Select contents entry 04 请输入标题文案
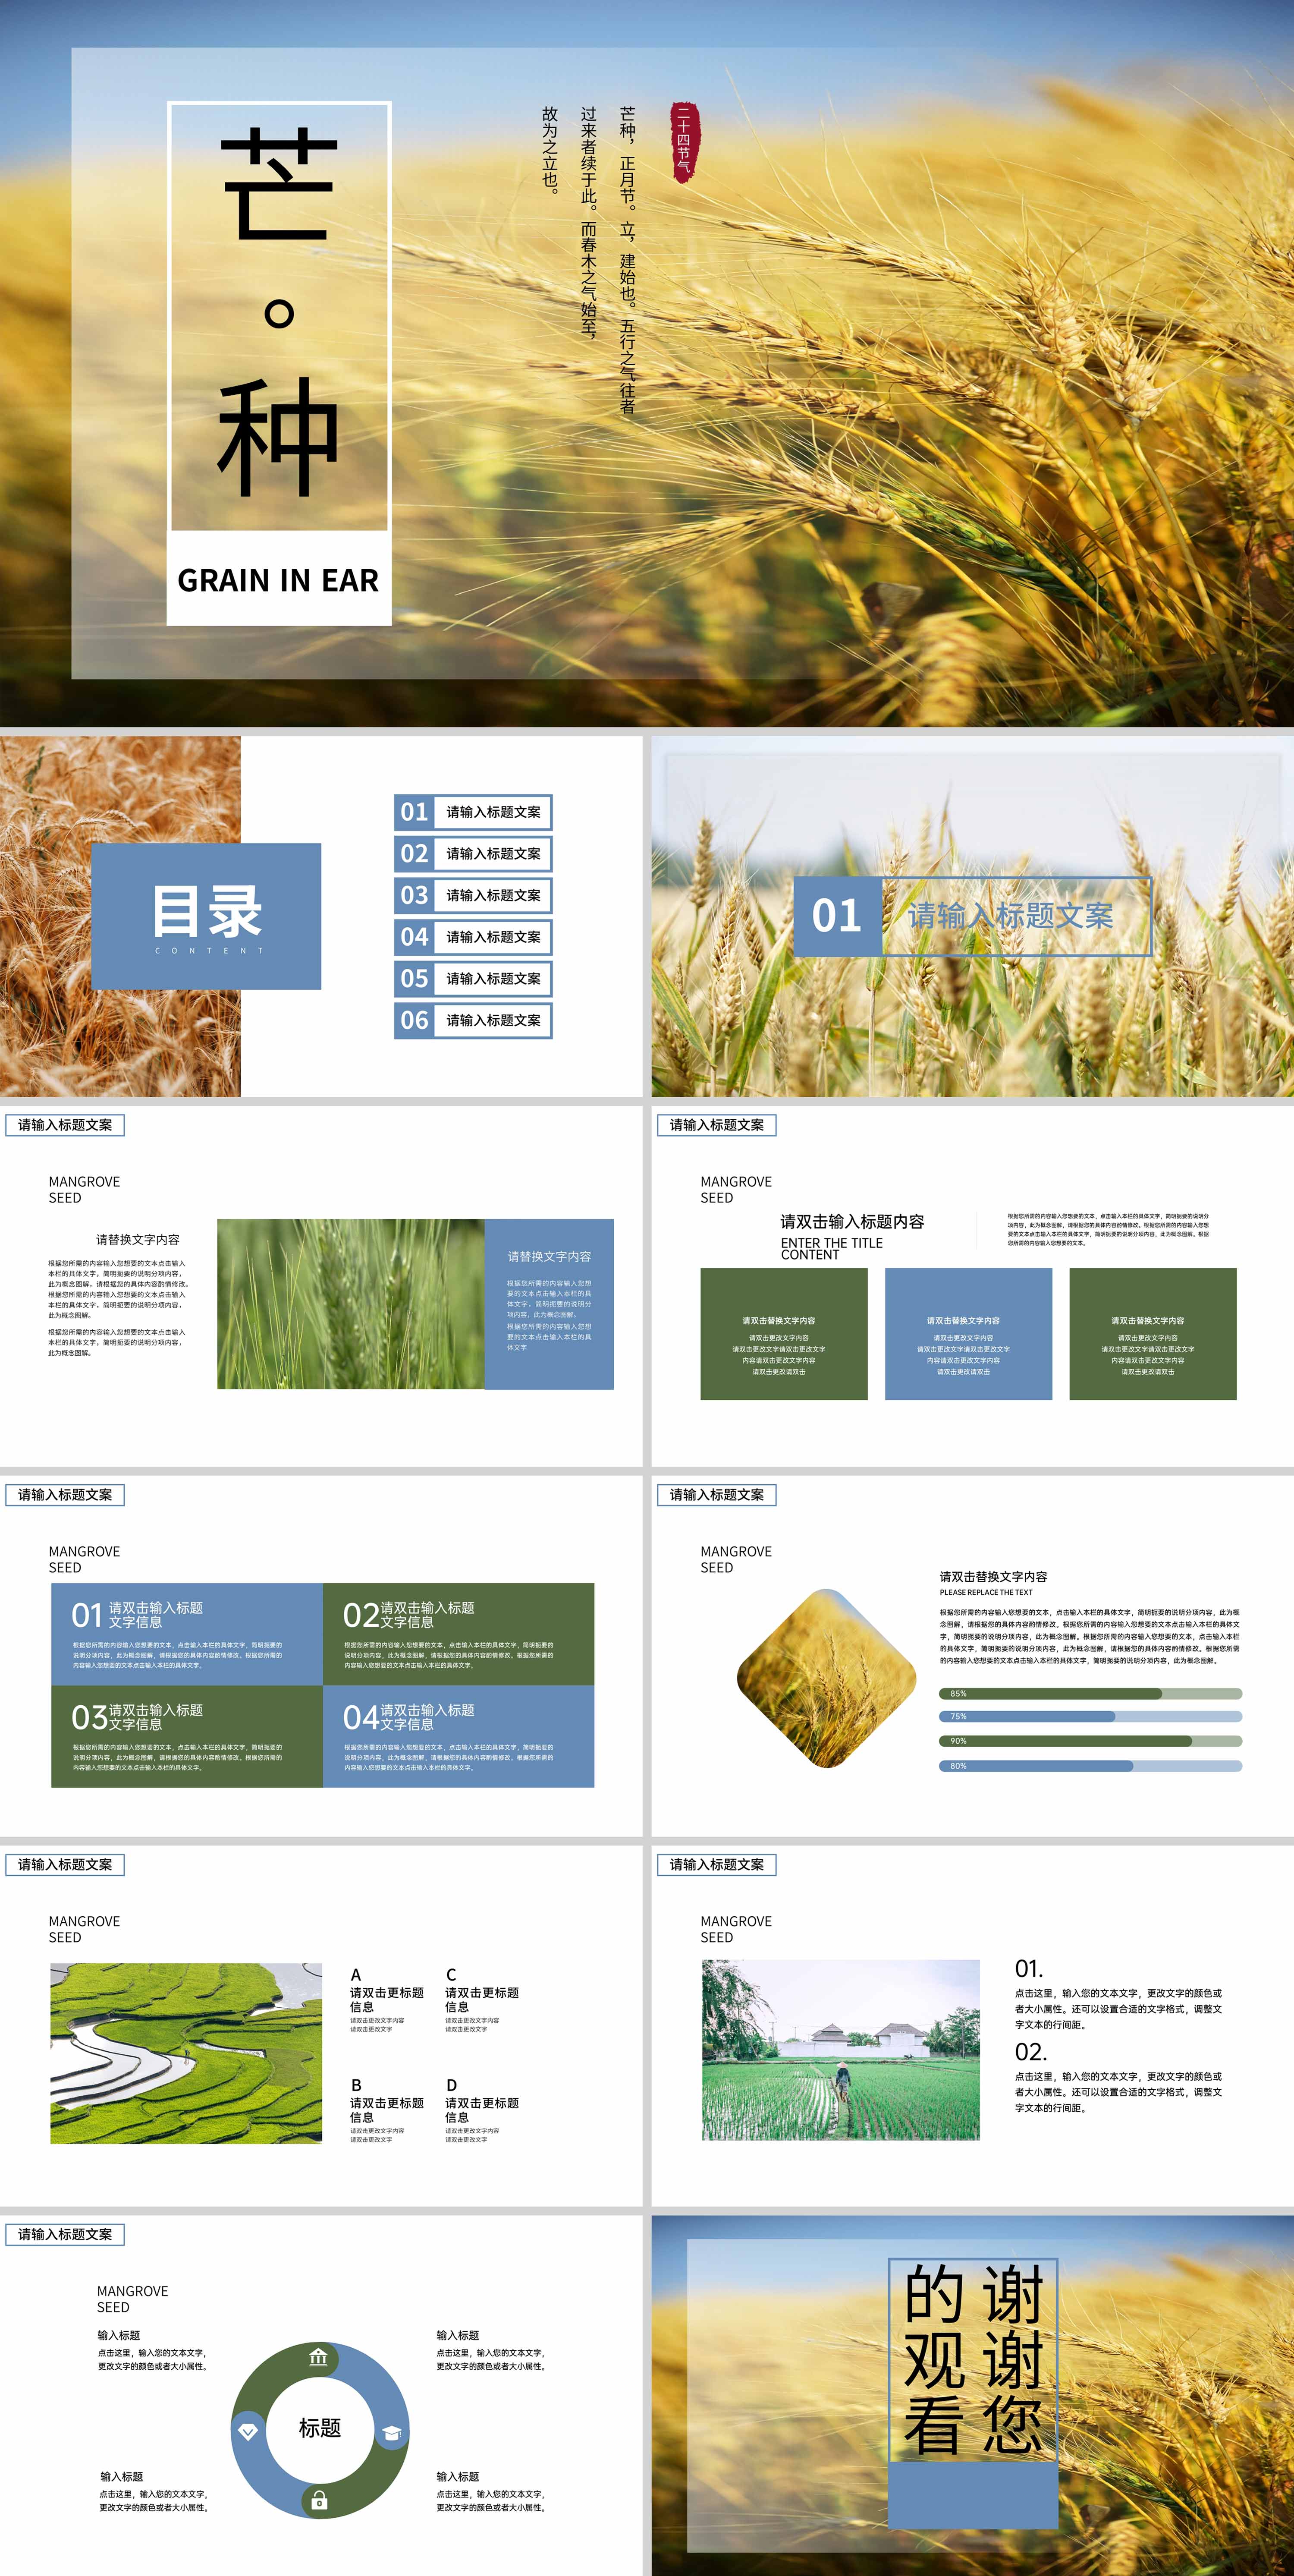1294x2576 pixels. [473, 937]
